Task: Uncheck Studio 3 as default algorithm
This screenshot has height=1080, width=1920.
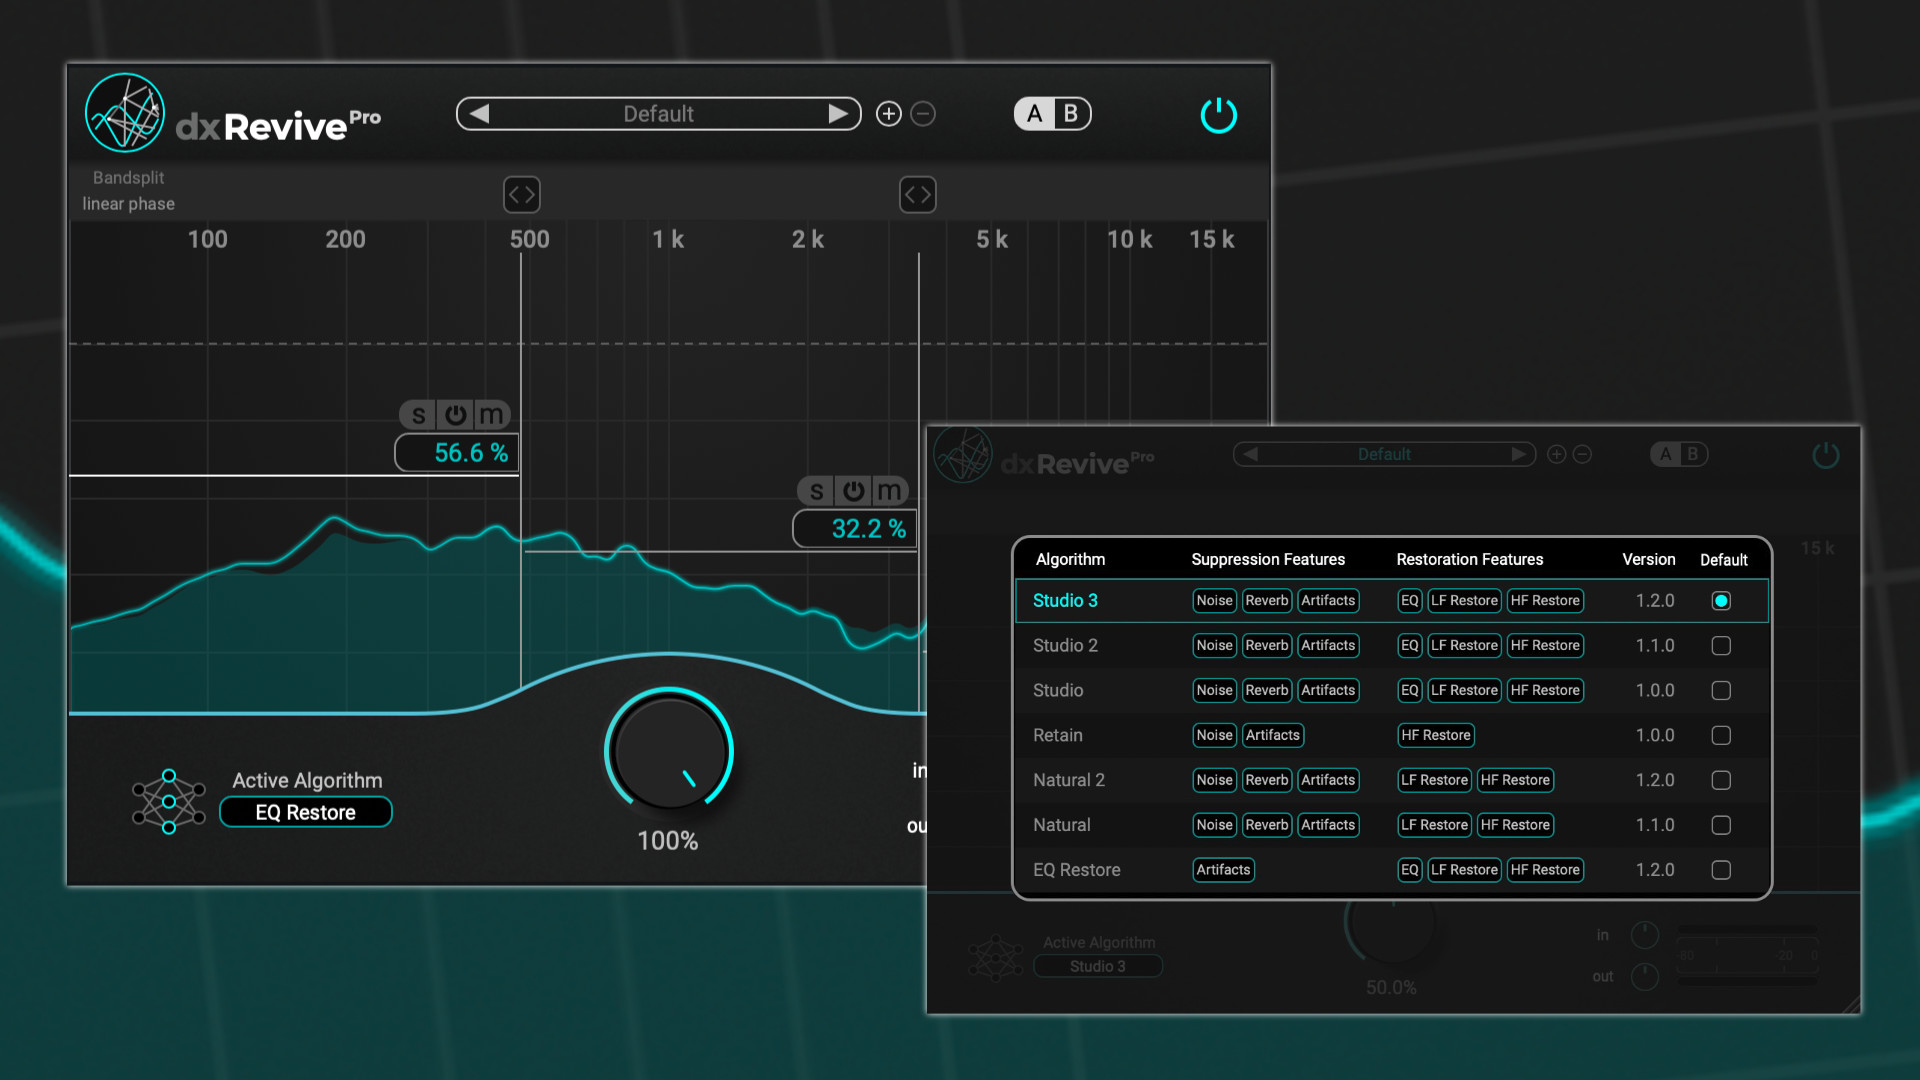Action: [x=1721, y=600]
